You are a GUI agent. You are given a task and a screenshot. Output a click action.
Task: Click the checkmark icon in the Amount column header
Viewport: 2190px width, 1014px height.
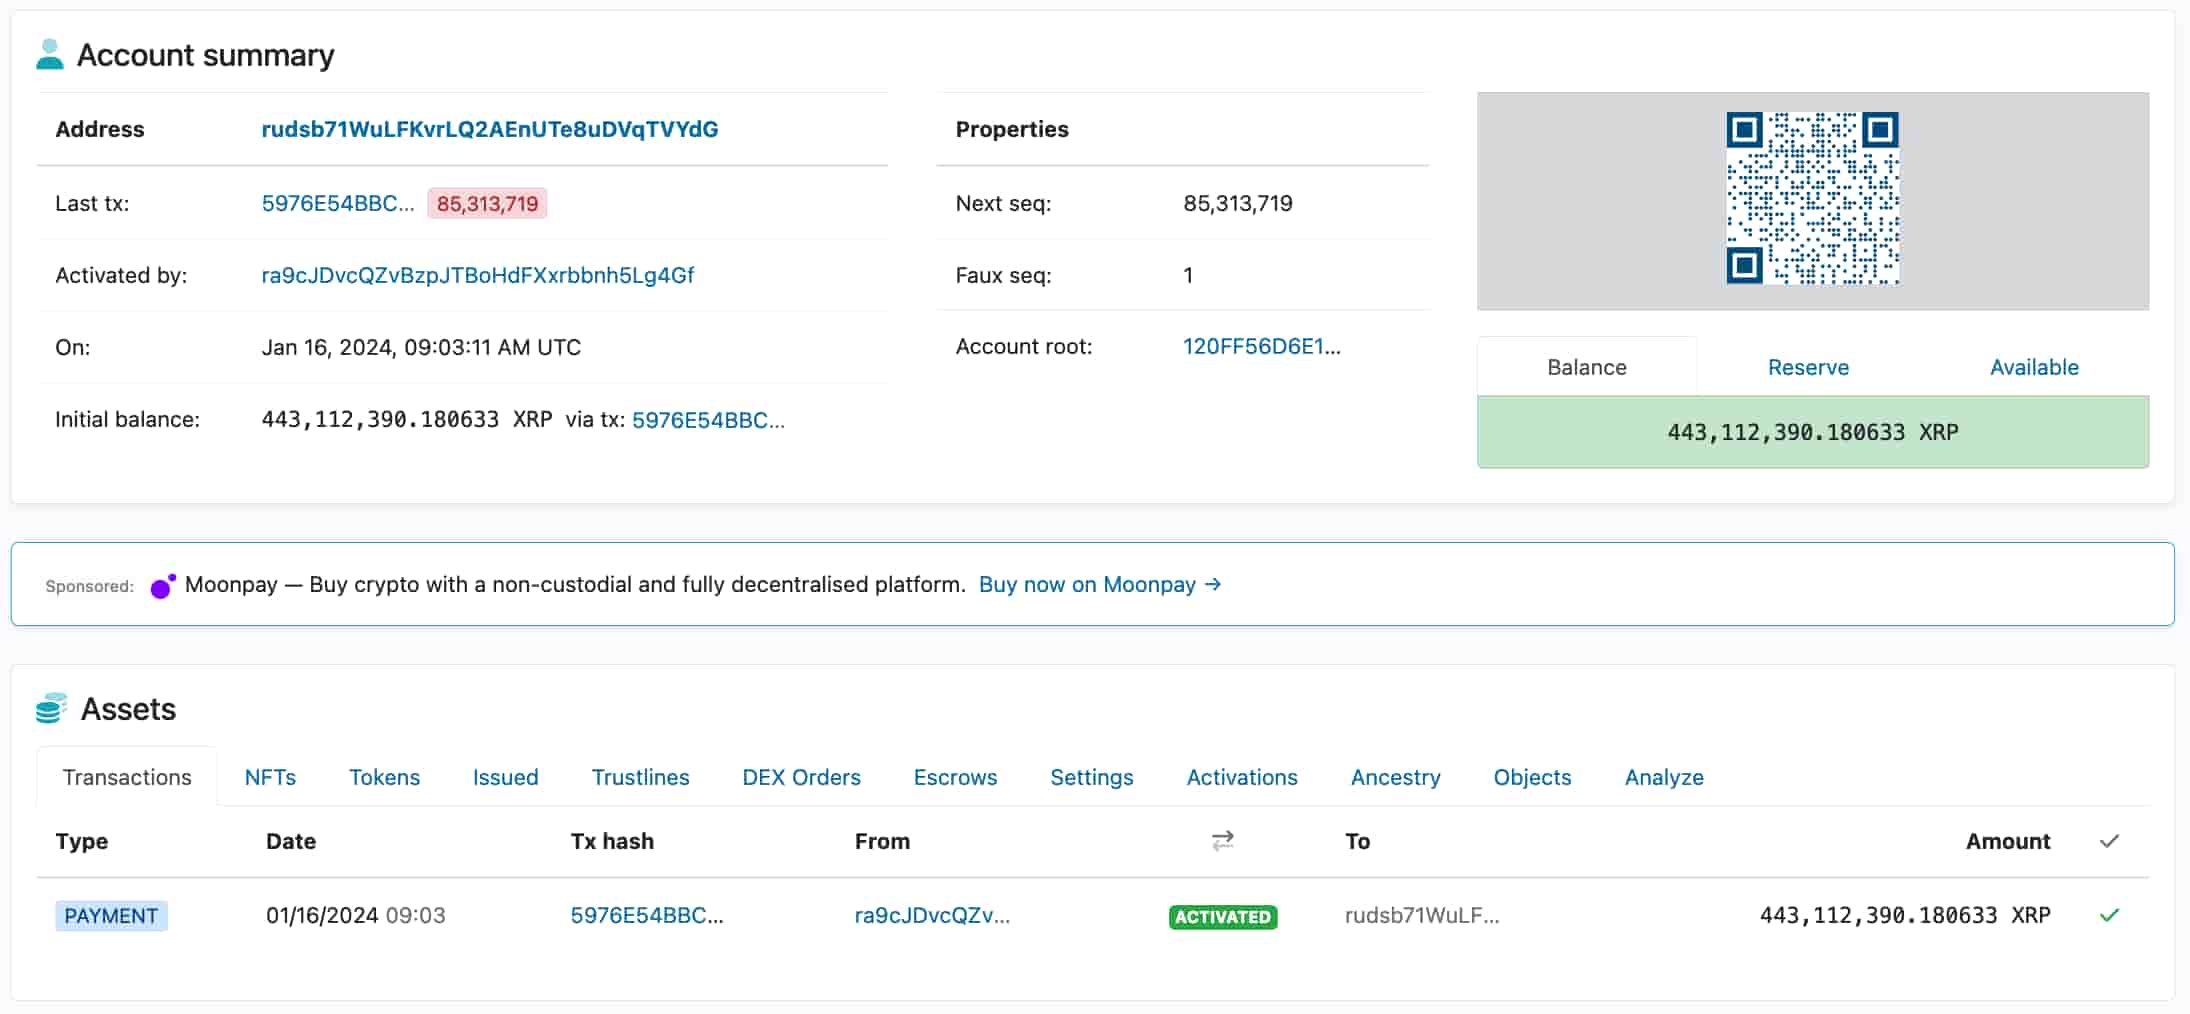[2108, 841]
